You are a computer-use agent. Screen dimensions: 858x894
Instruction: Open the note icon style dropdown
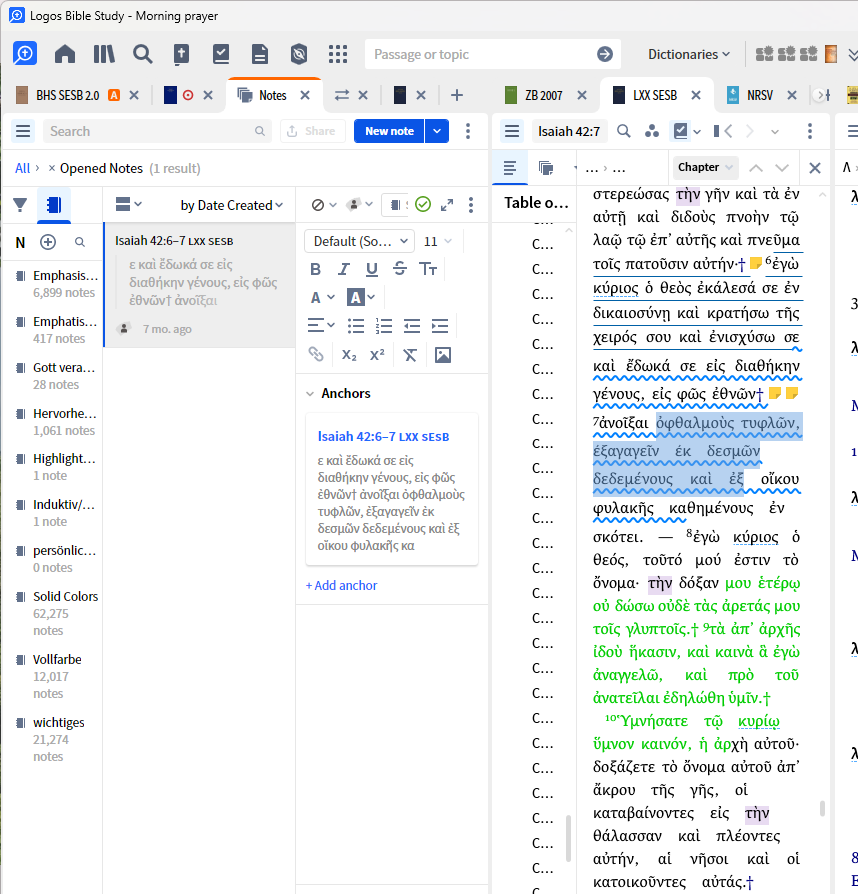pyautogui.click(x=359, y=204)
